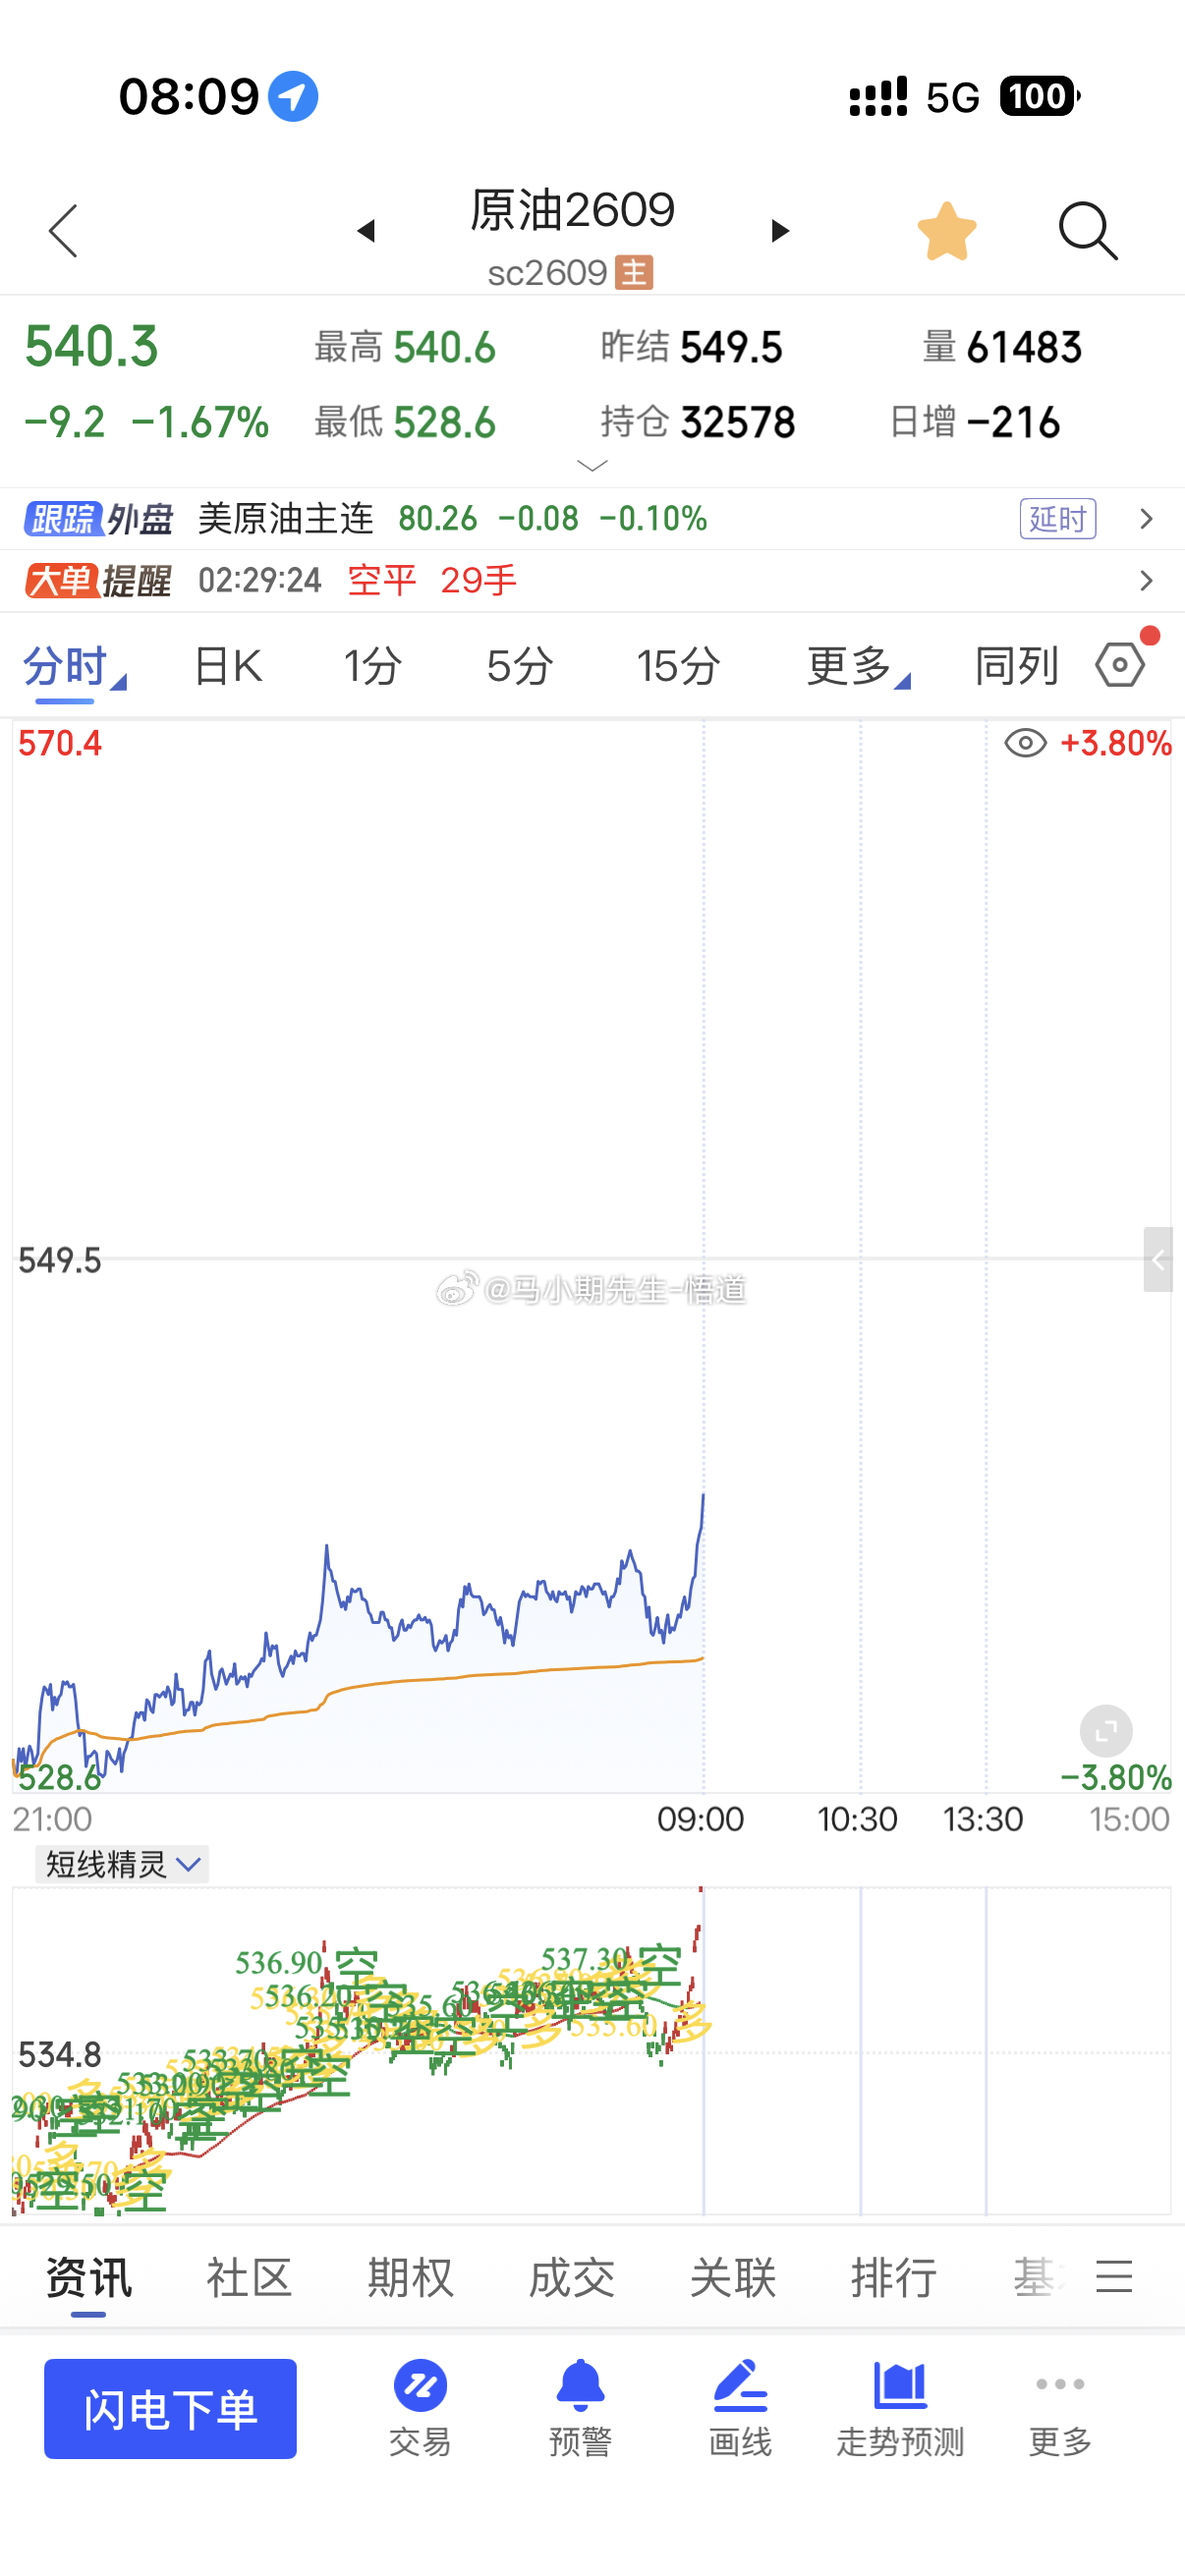
Task: Toggle the favorite star for 原油2609
Action: click(946, 231)
